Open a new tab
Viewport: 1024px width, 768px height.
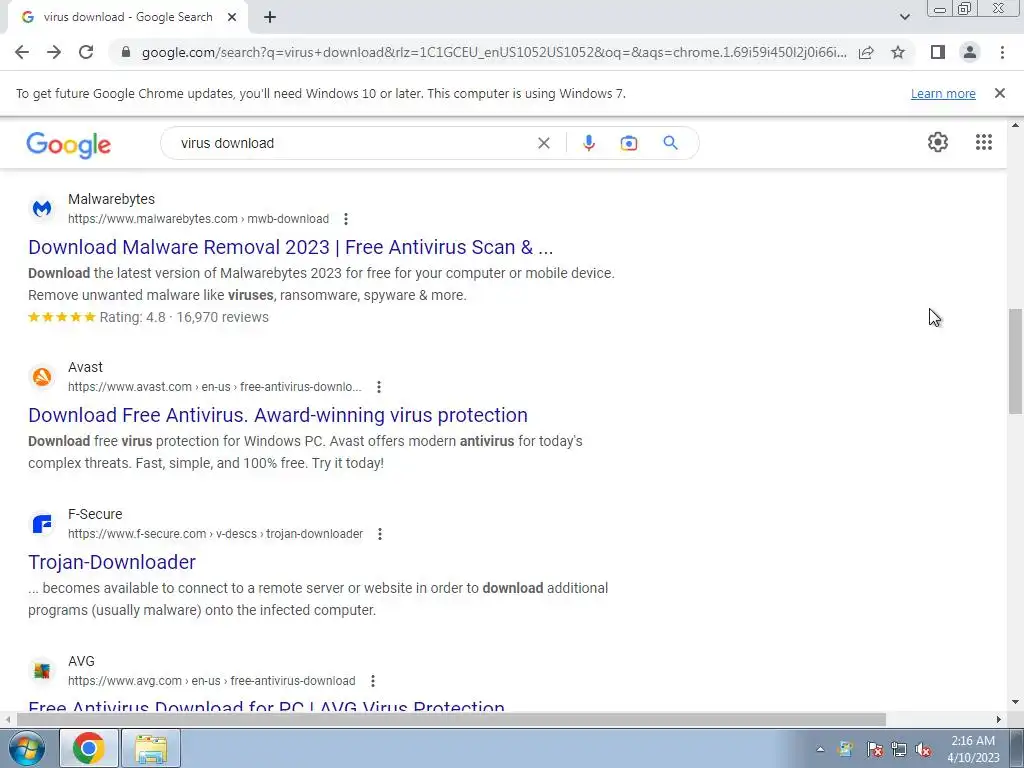point(270,17)
